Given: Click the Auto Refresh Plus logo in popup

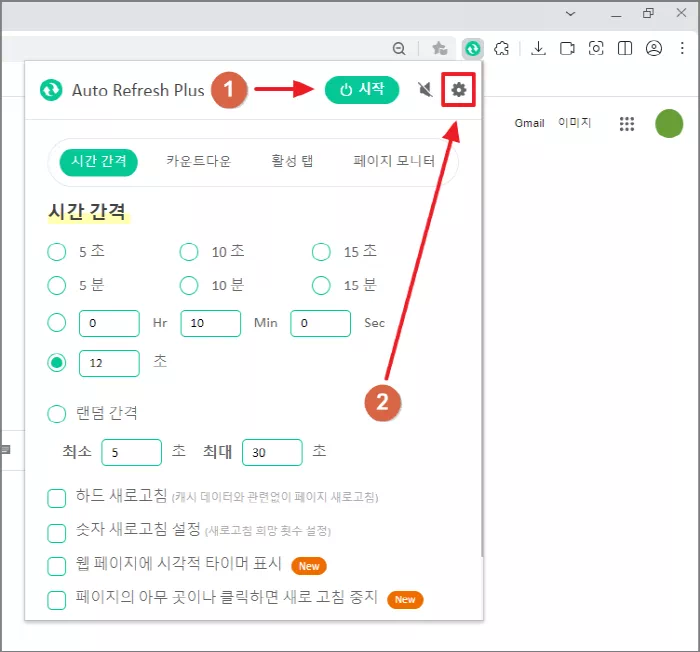Looking at the screenshot, I should point(51,90).
